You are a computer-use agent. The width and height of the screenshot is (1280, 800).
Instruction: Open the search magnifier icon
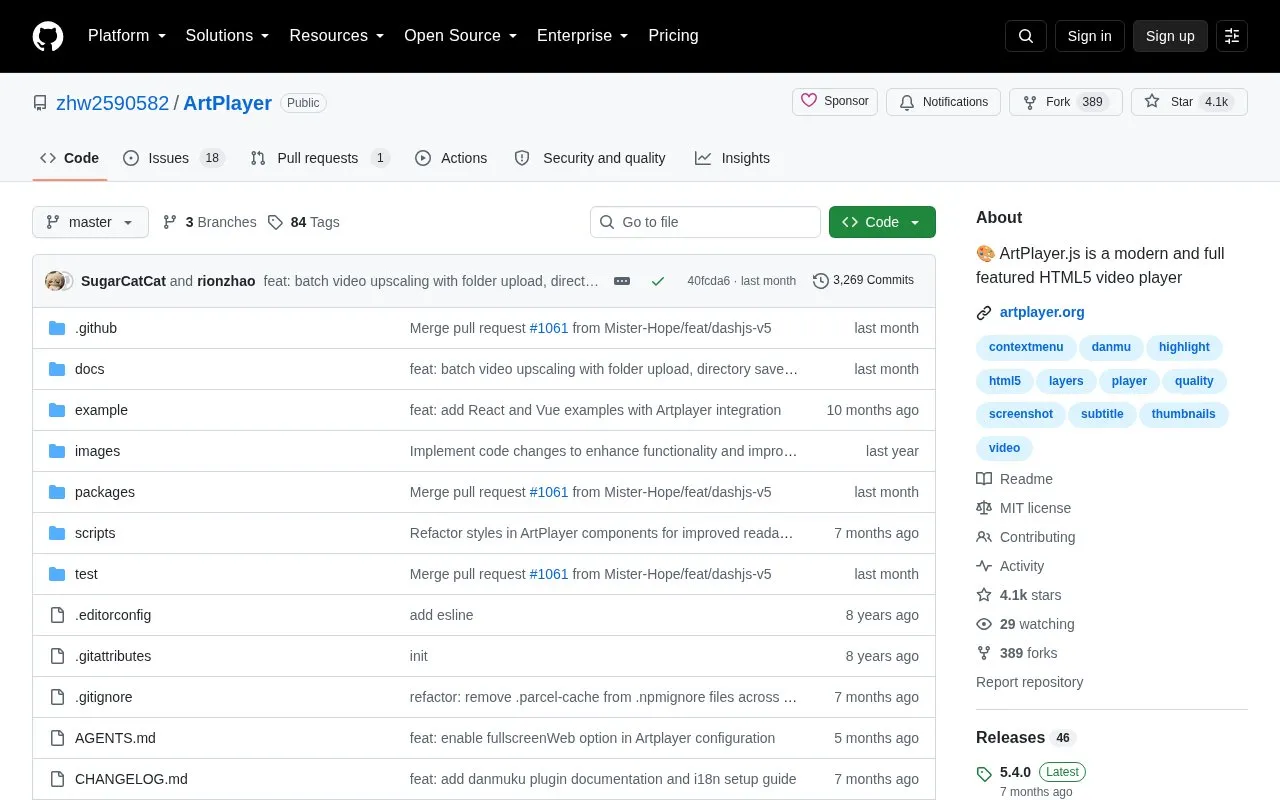pos(1026,36)
